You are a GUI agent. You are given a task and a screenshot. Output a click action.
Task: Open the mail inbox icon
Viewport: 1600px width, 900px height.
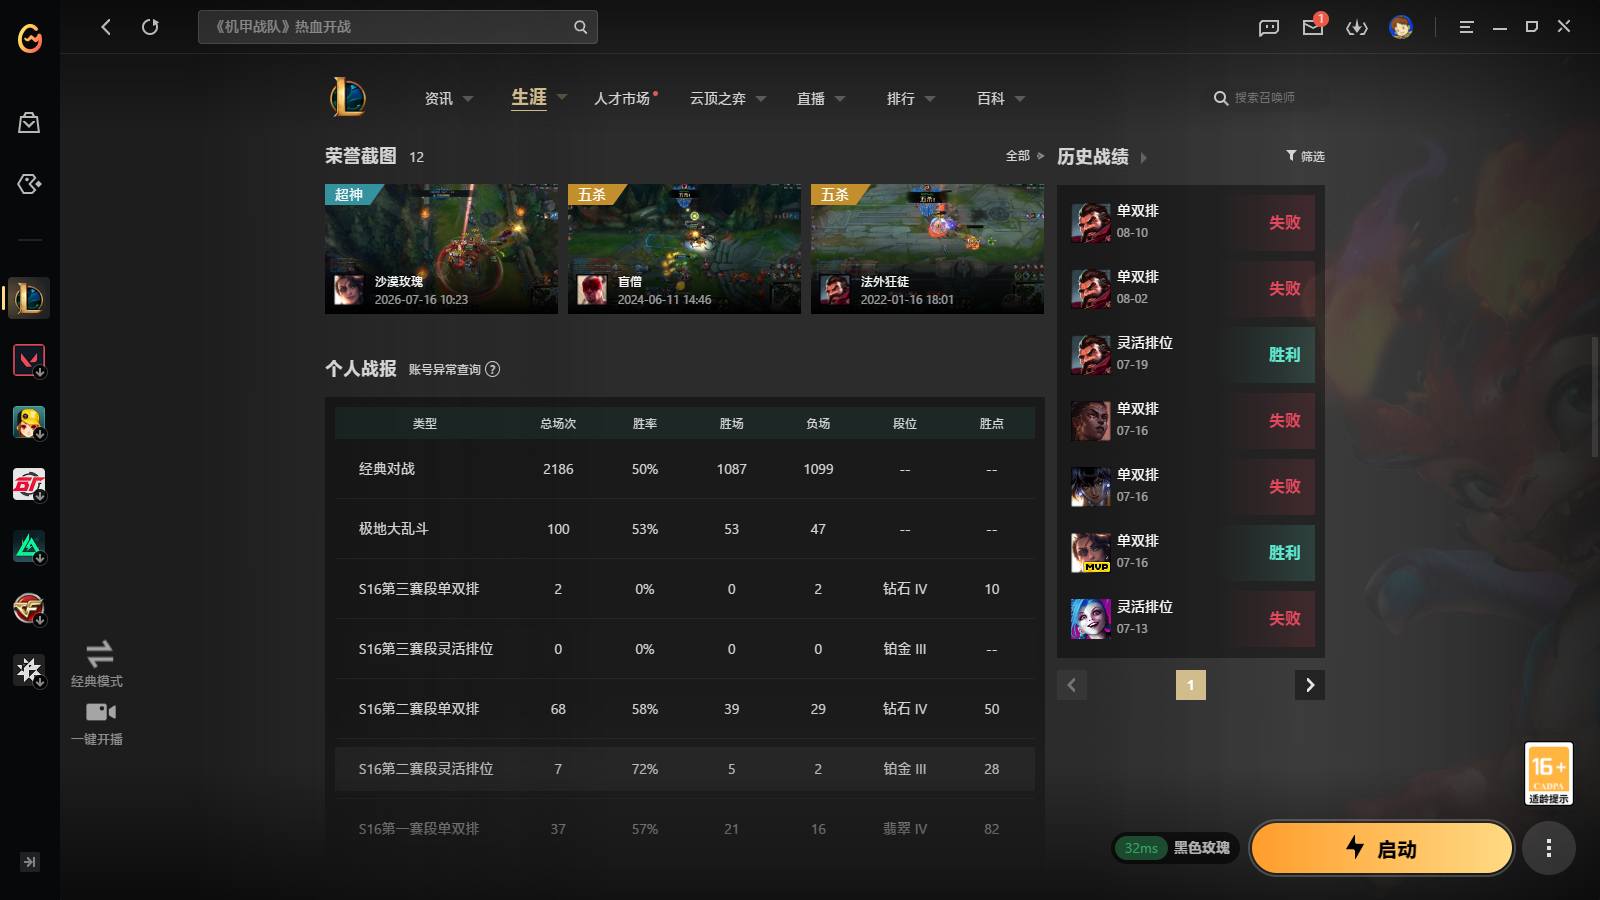coord(1313,27)
